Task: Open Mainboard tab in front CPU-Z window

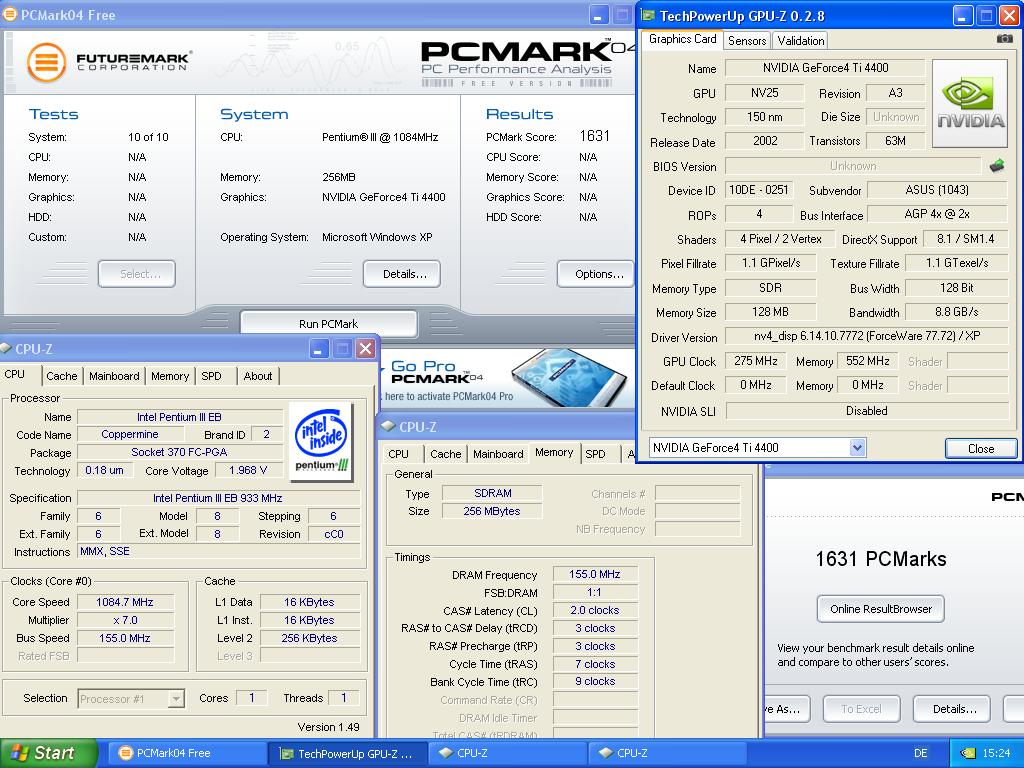Action: 114,376
